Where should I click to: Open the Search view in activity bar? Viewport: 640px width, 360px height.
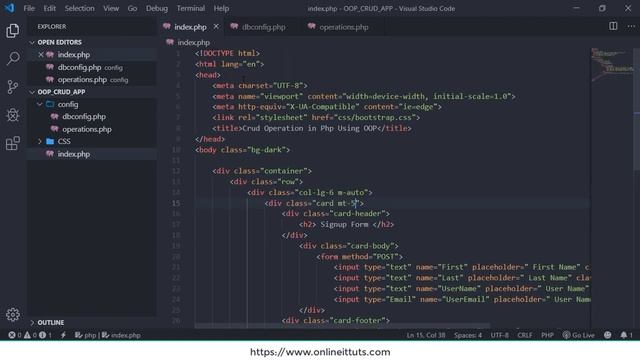coord(13,58)
